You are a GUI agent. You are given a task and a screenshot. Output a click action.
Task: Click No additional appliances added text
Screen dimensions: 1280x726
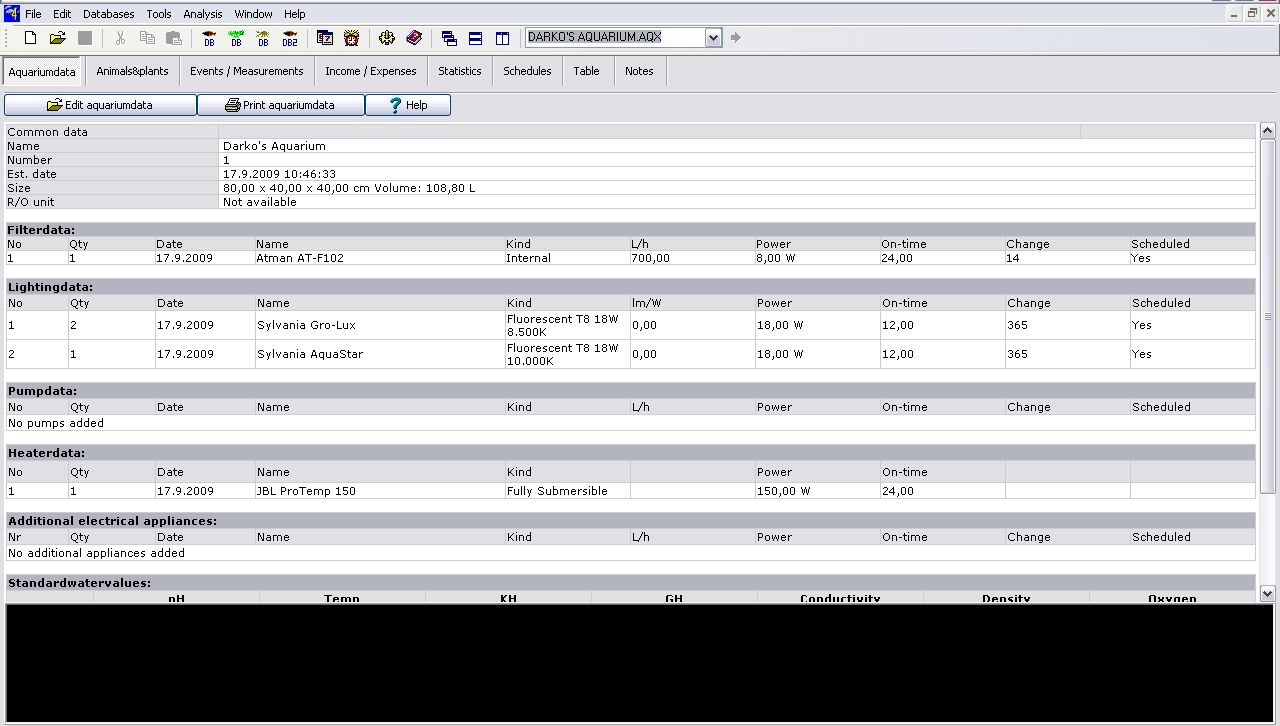96,553
